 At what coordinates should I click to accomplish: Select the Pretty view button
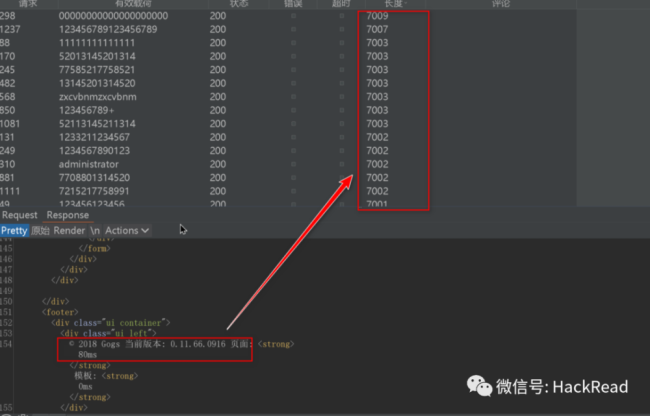(x=14, y=230)
